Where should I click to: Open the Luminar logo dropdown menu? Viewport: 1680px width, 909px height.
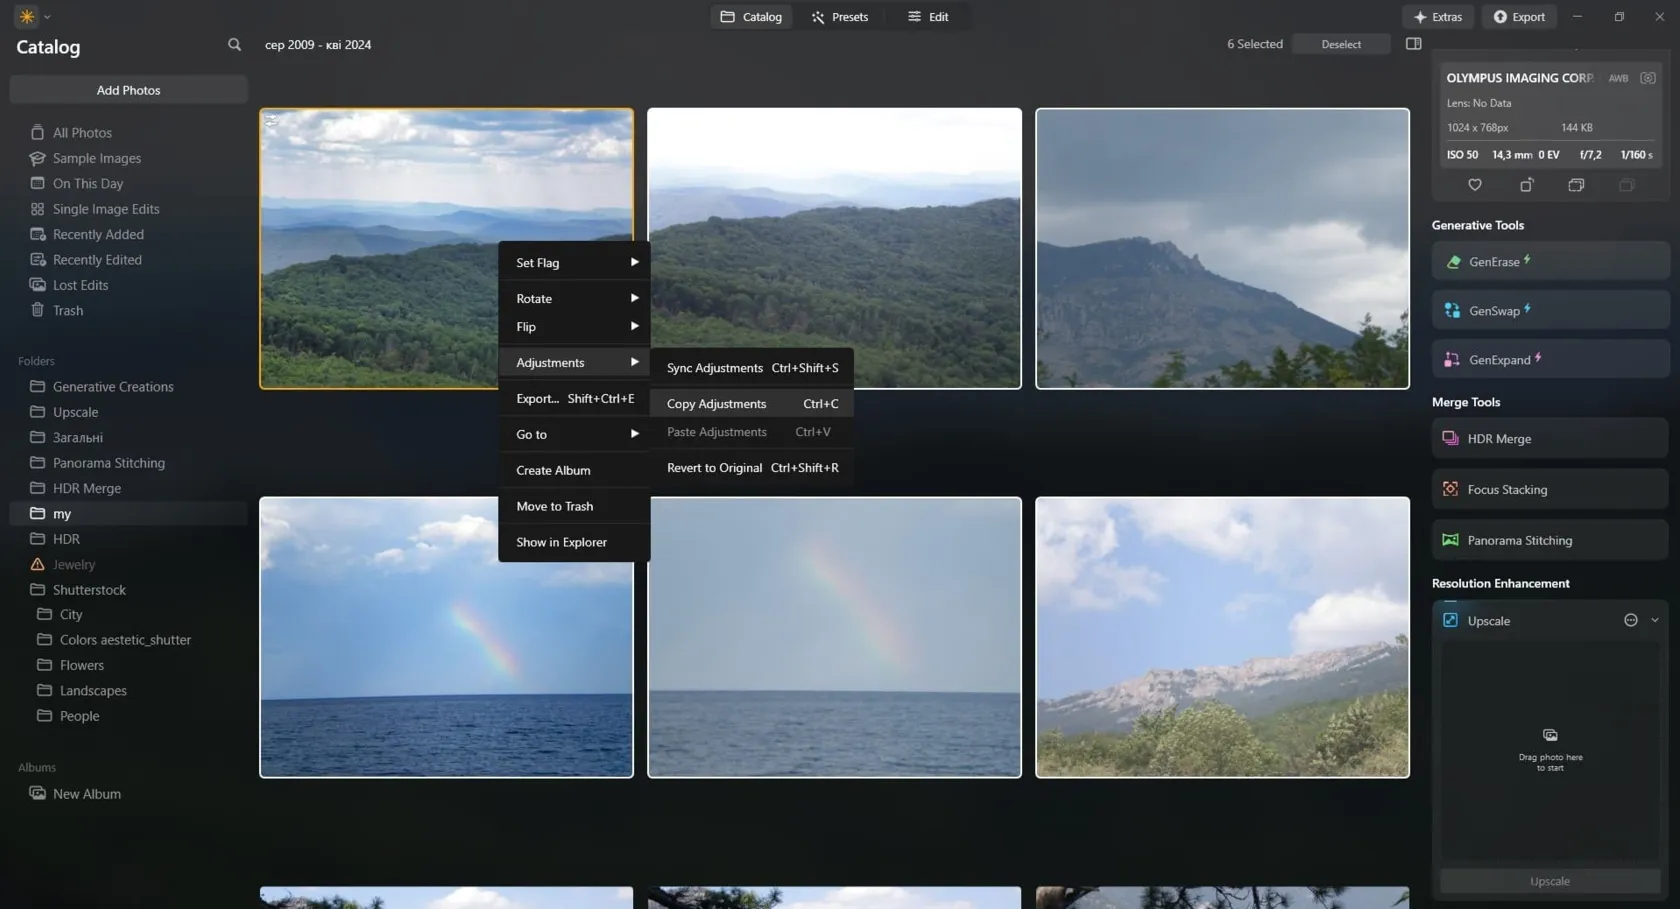point(33,17)
